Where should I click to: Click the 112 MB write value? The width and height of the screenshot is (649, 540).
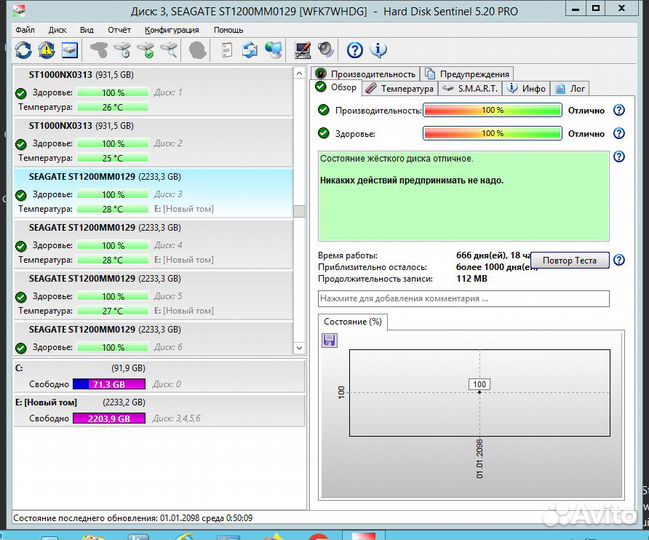(x=472, y=278)
